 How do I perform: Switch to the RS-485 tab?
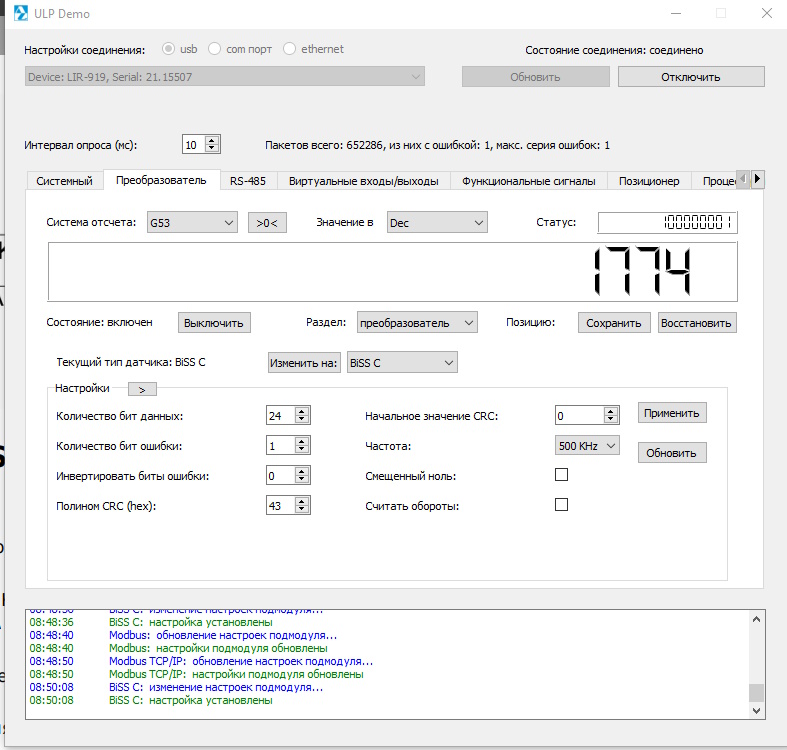[x=247, y=181]
